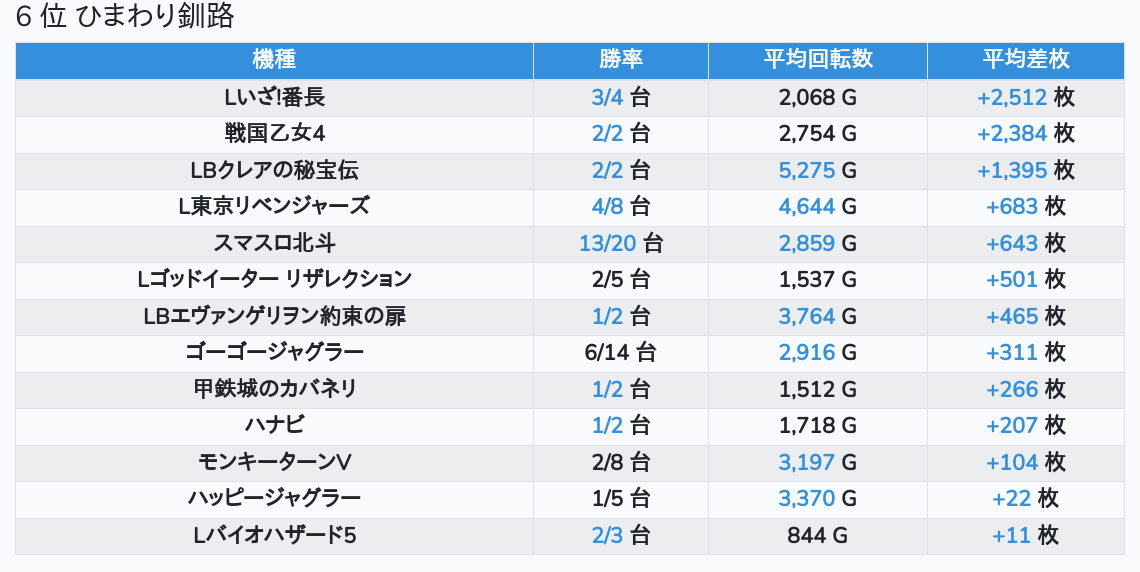Open the 5,275 average spins link
The width and height of the screenshot is (1140, 572).
806,170
